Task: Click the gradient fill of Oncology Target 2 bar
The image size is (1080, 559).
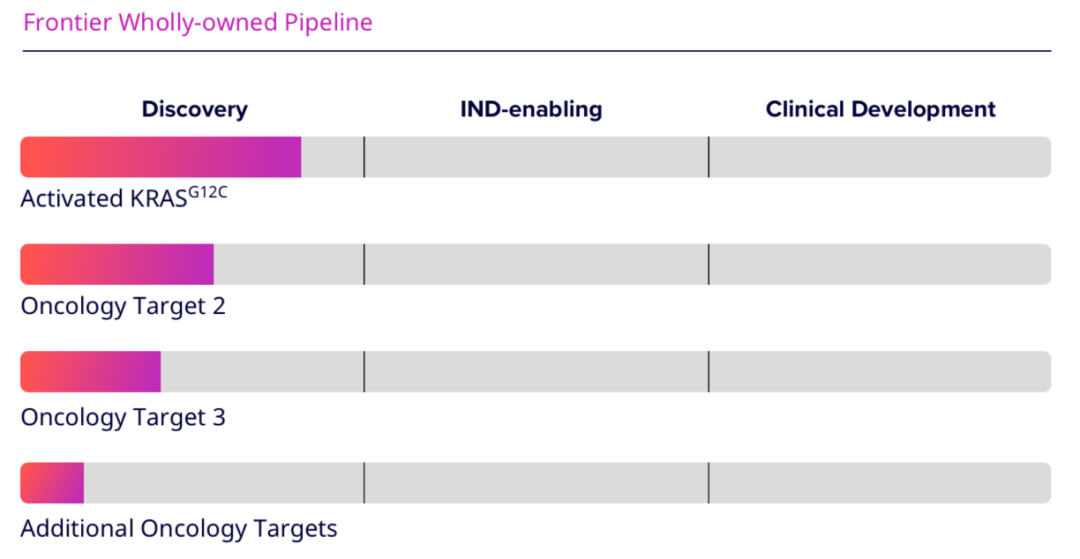Action: [117, 264]
